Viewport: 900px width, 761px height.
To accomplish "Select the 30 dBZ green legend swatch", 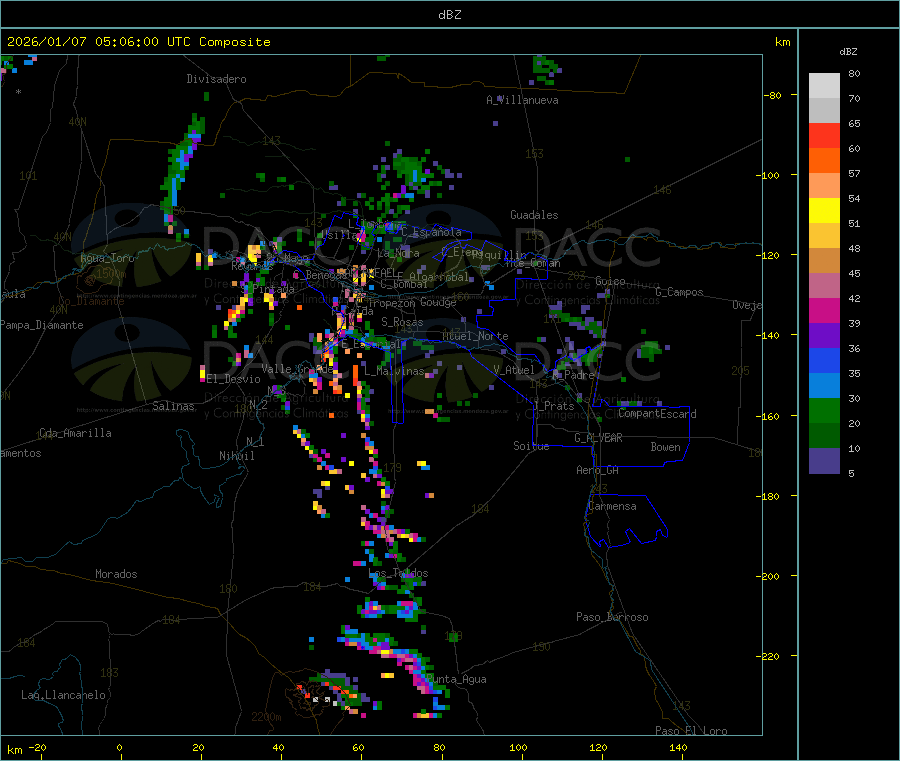I will tap(824, 411).
